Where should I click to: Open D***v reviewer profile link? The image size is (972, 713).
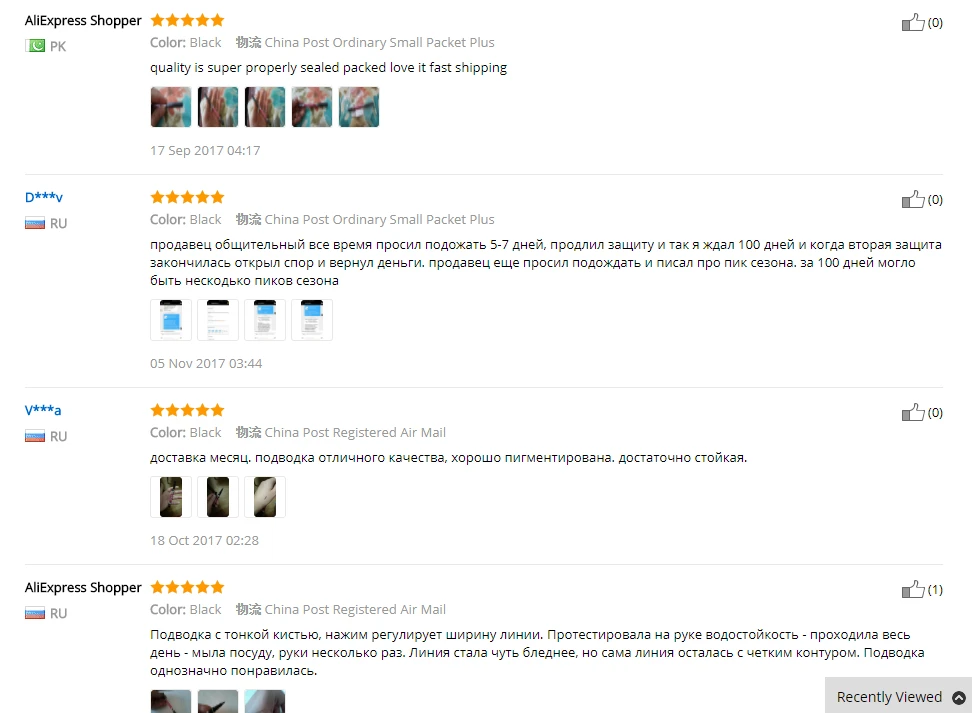pyautogui.click(x=43, y=197)
